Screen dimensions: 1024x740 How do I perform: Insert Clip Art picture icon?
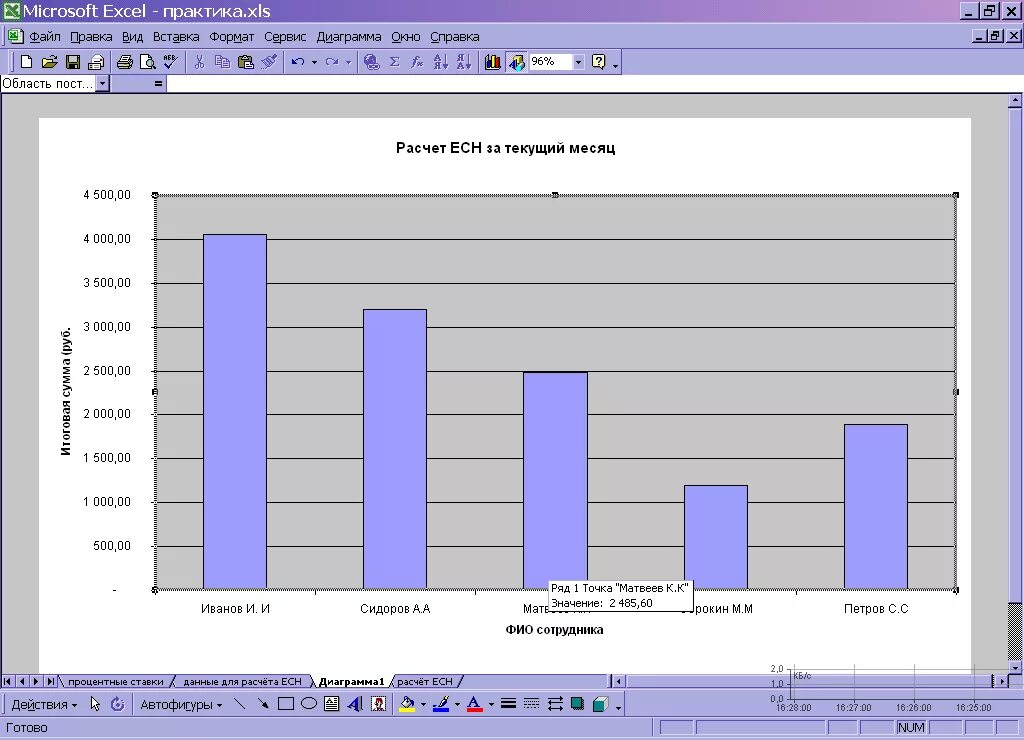click(378, 704)
